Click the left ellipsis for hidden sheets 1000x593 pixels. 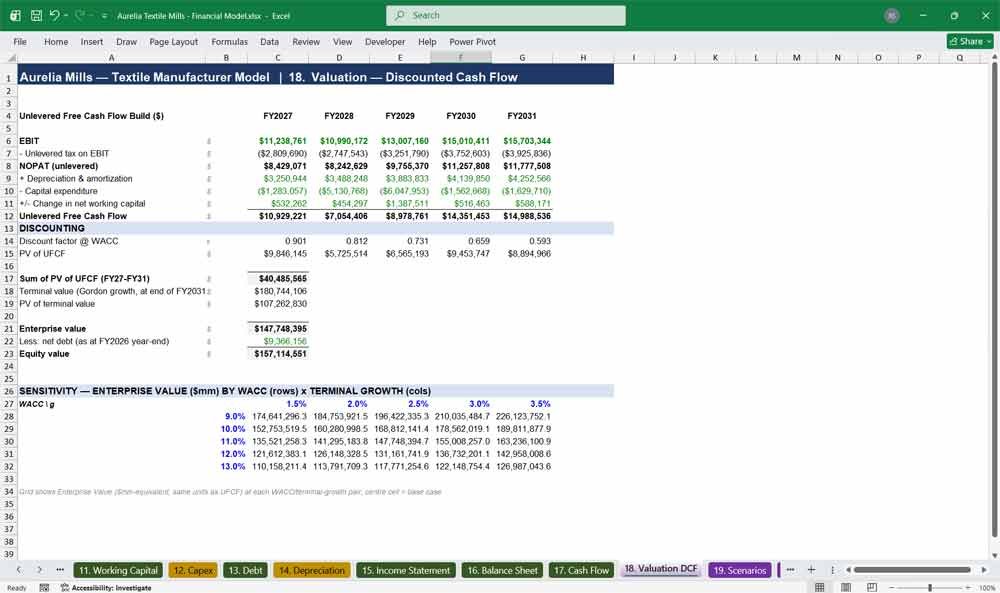(x=60, y=570)
